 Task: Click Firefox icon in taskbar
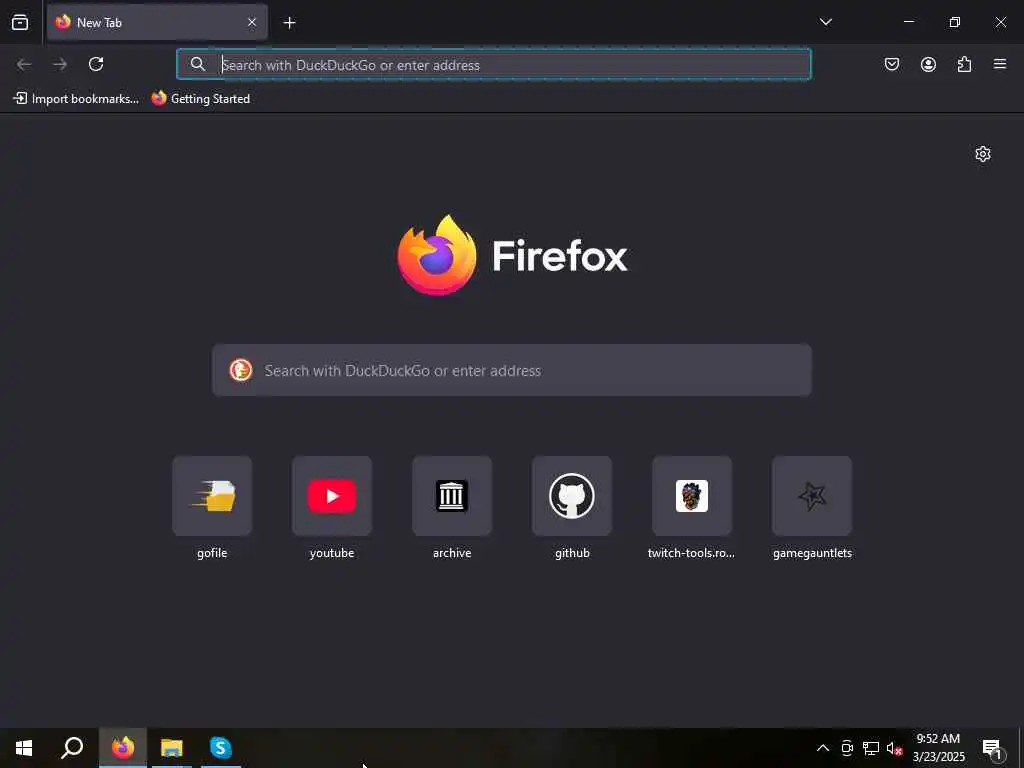123,748
